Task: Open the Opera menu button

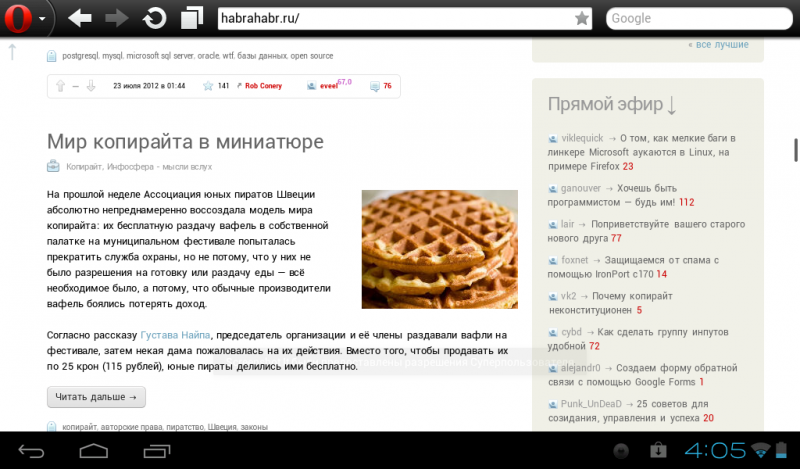Action: [x=24, y=18]
